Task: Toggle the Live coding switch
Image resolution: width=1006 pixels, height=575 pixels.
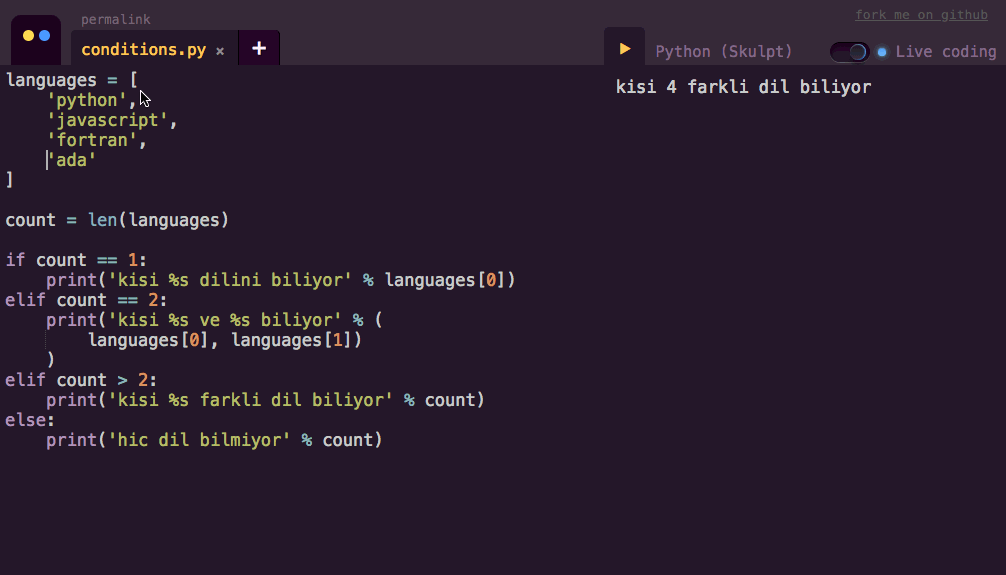Action: pyautogui.click(x=849, y=51)
